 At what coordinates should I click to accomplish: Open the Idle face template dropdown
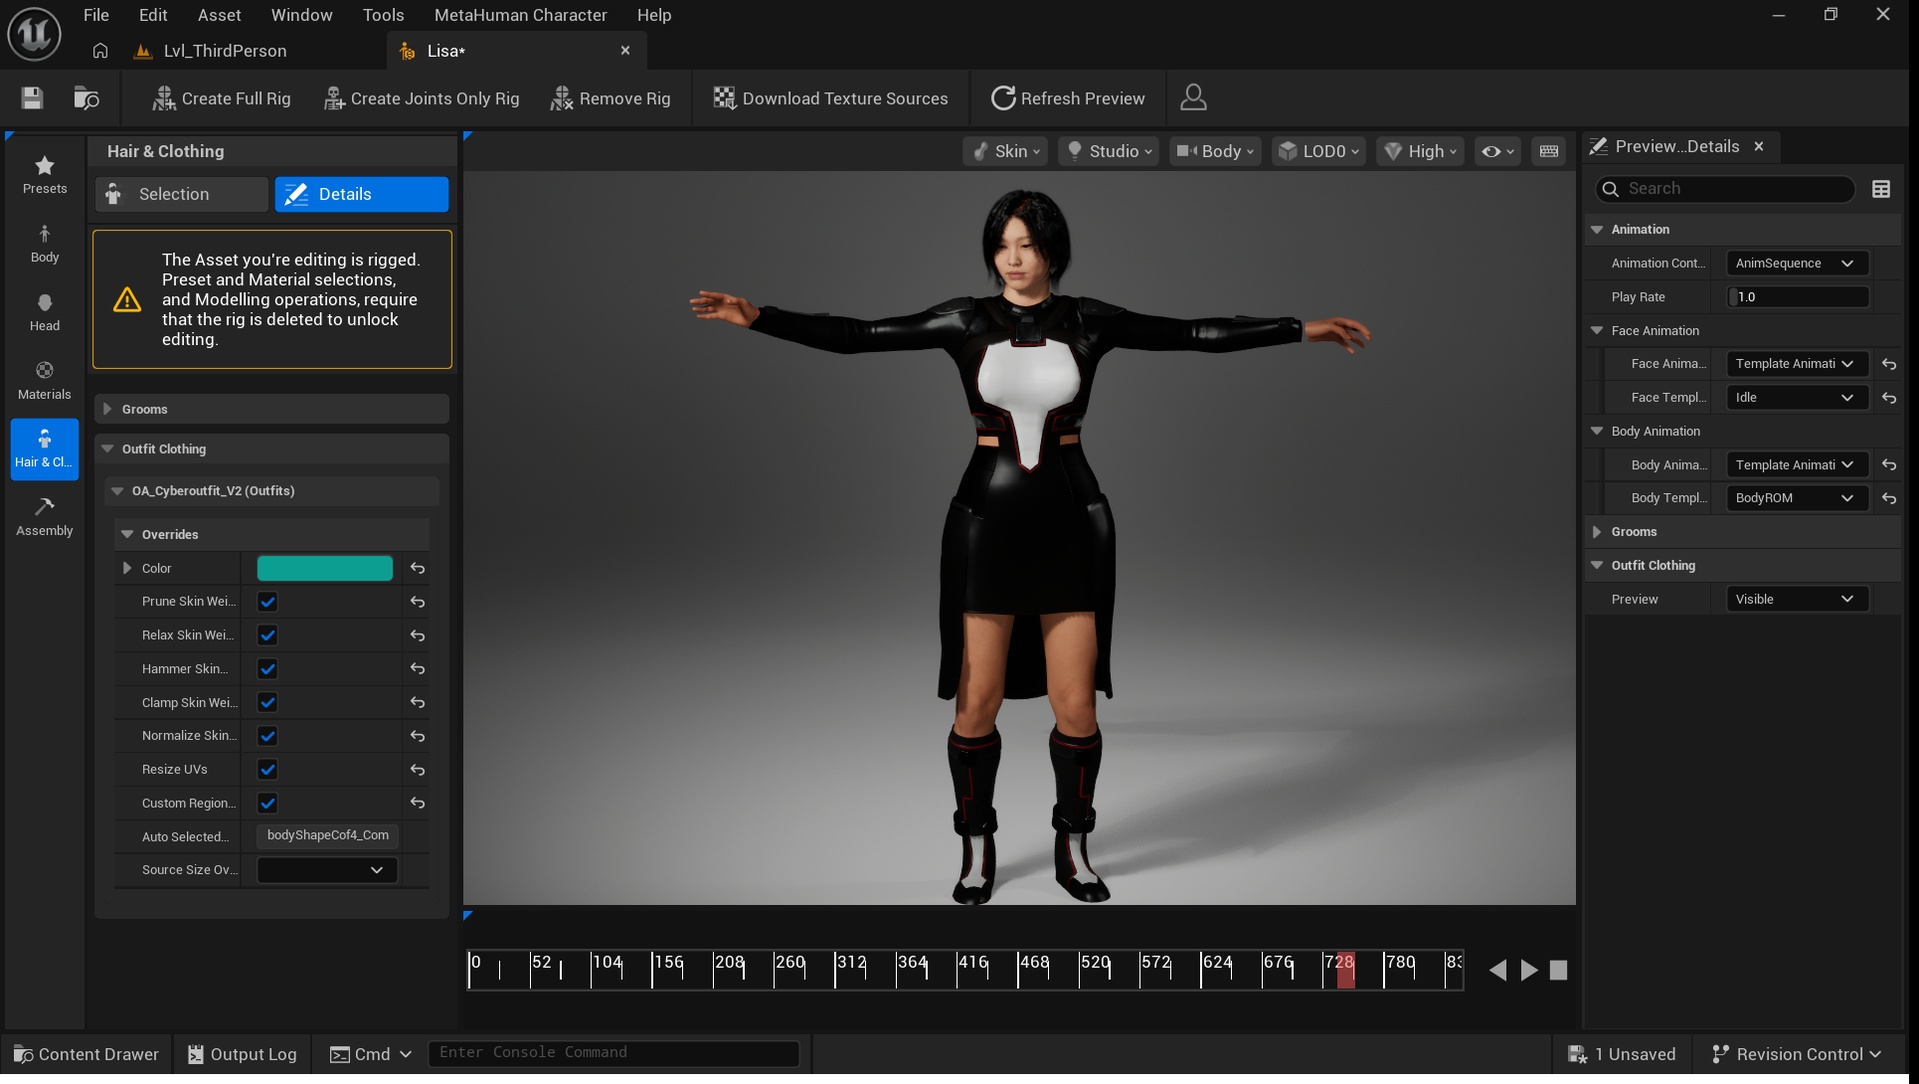click(x=1797, y=398)
